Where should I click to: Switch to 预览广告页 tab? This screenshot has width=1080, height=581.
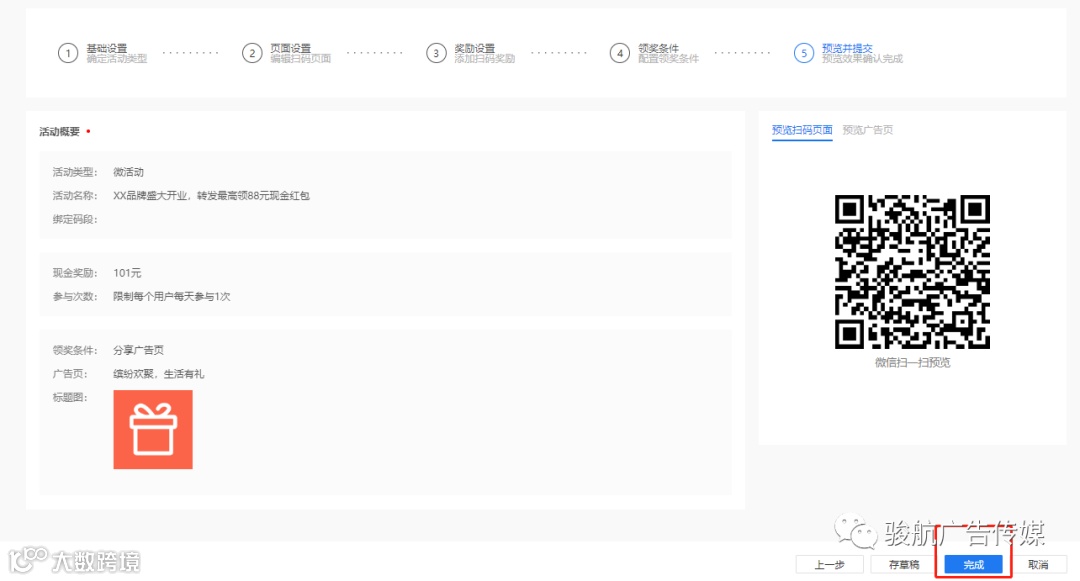coord(868,129)
